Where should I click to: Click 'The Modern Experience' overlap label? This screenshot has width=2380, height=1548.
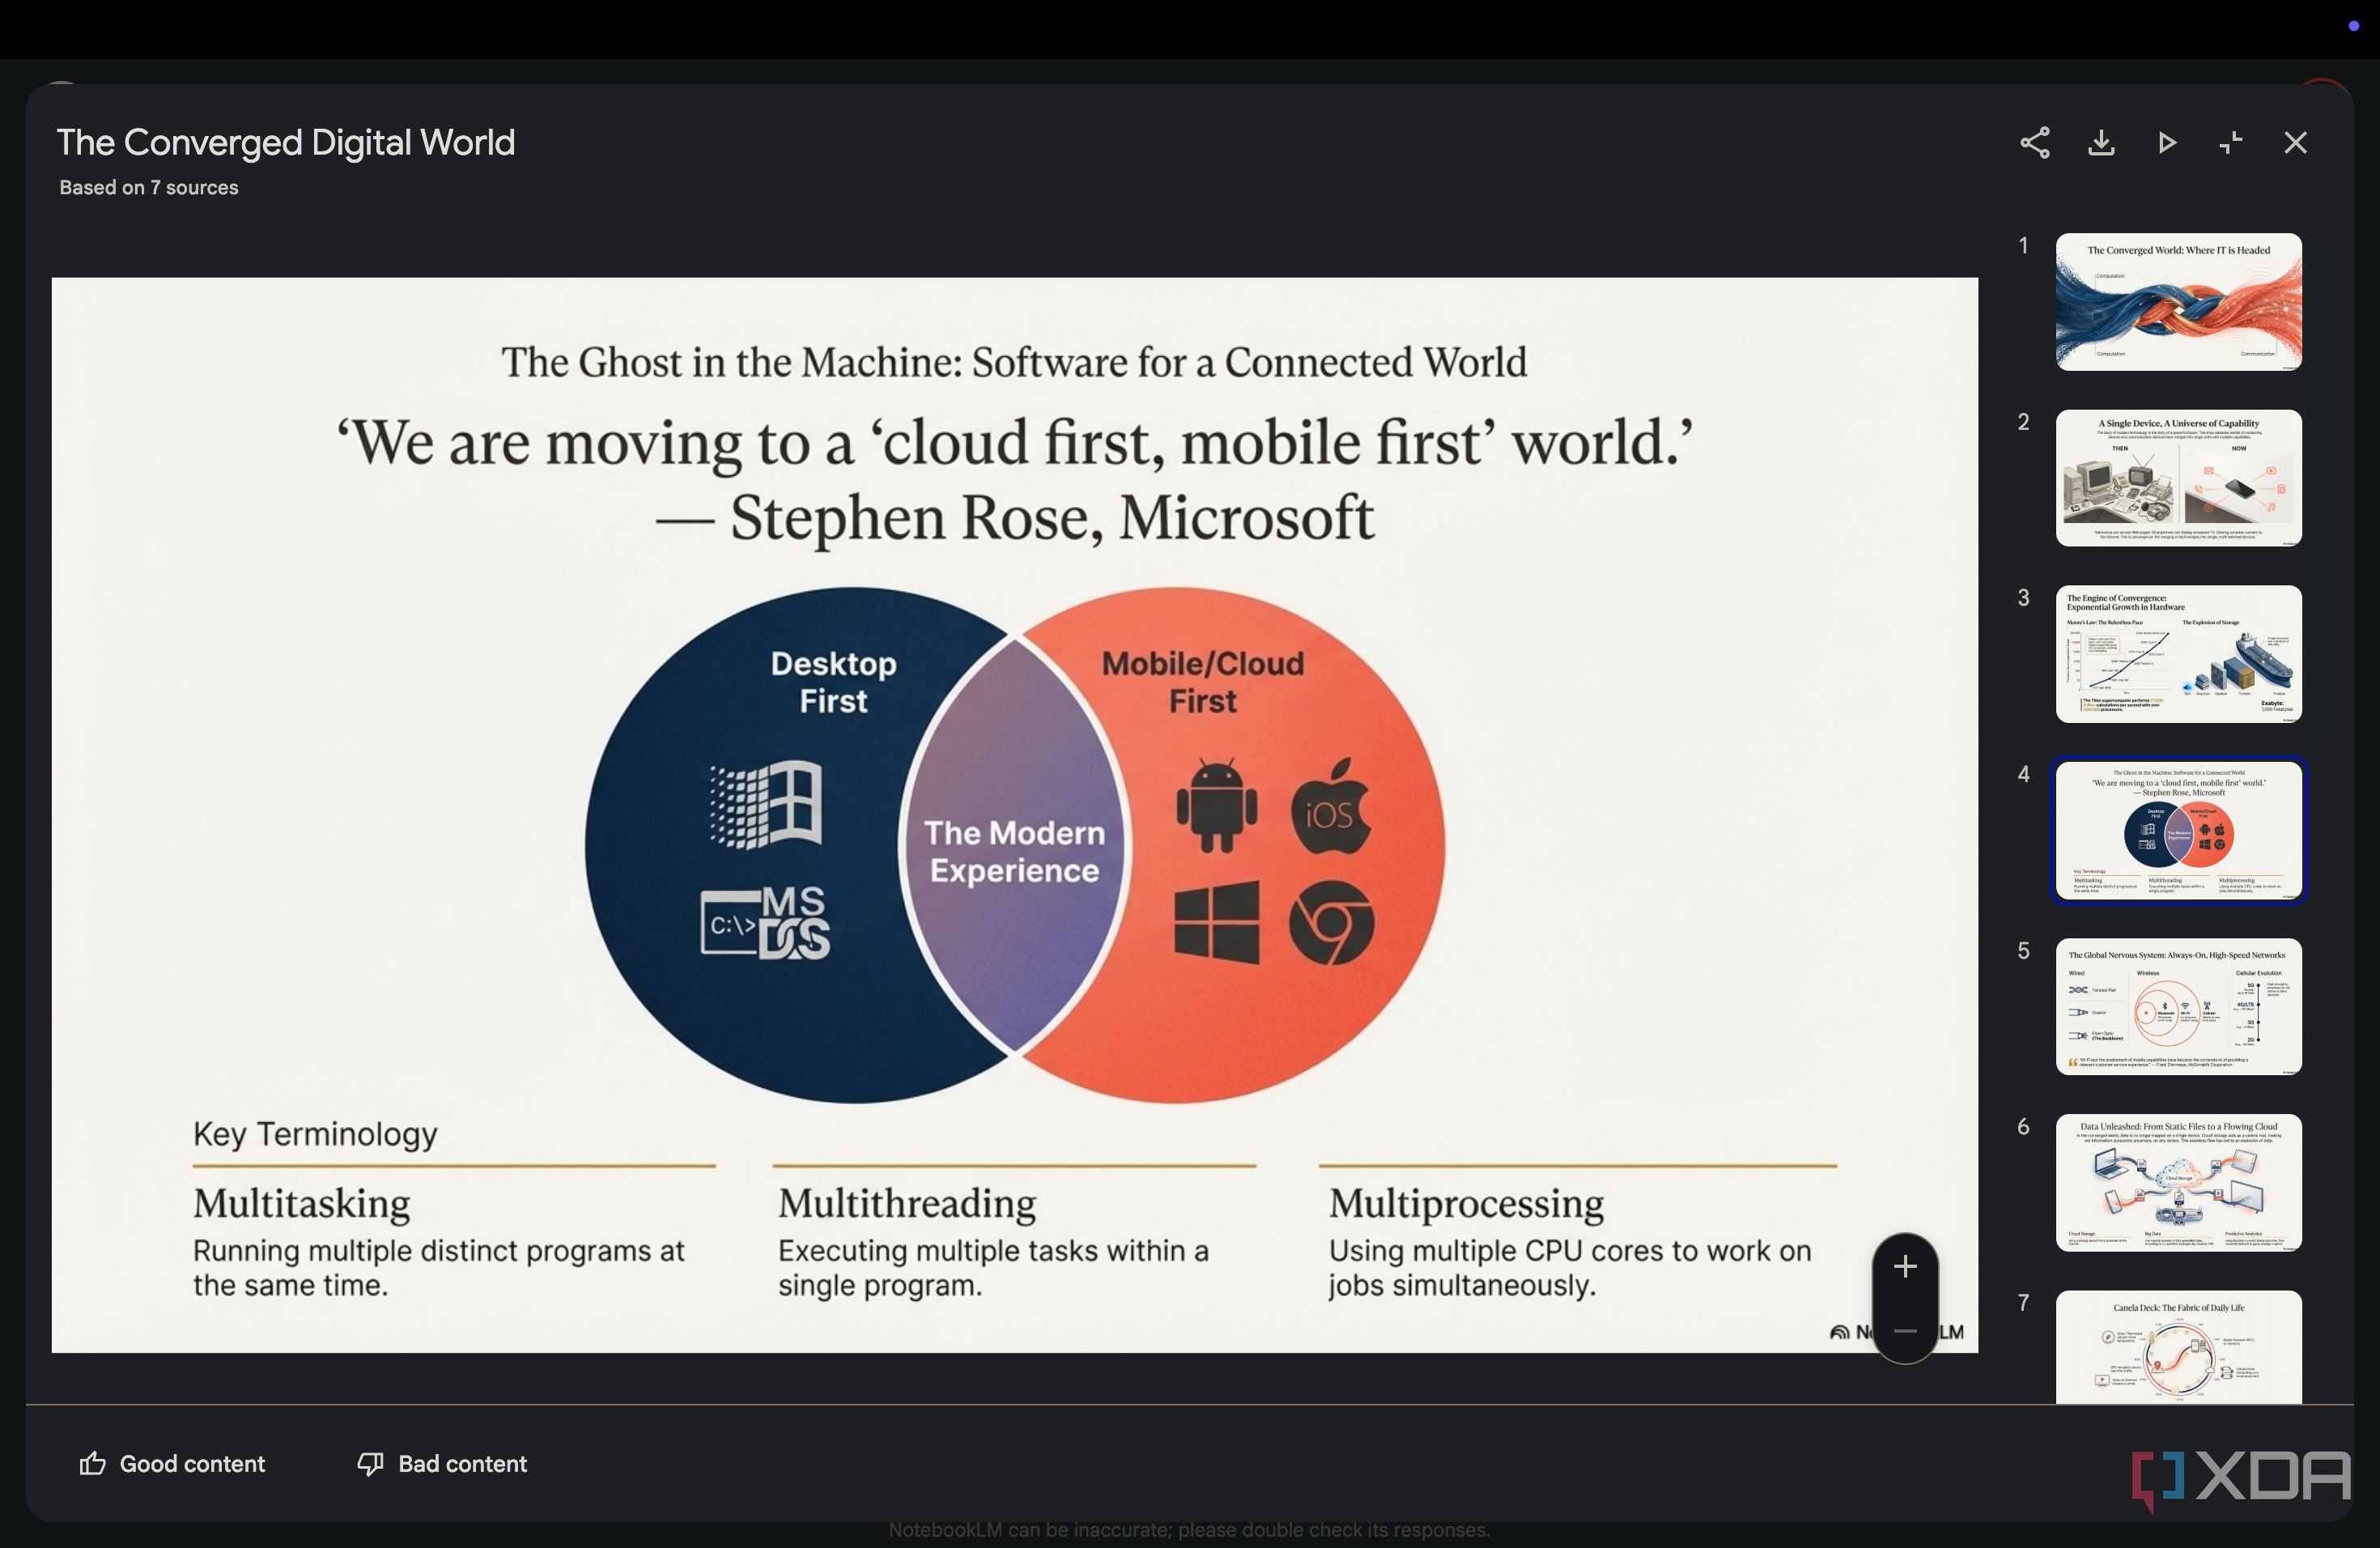click(x=1014, y=852)
